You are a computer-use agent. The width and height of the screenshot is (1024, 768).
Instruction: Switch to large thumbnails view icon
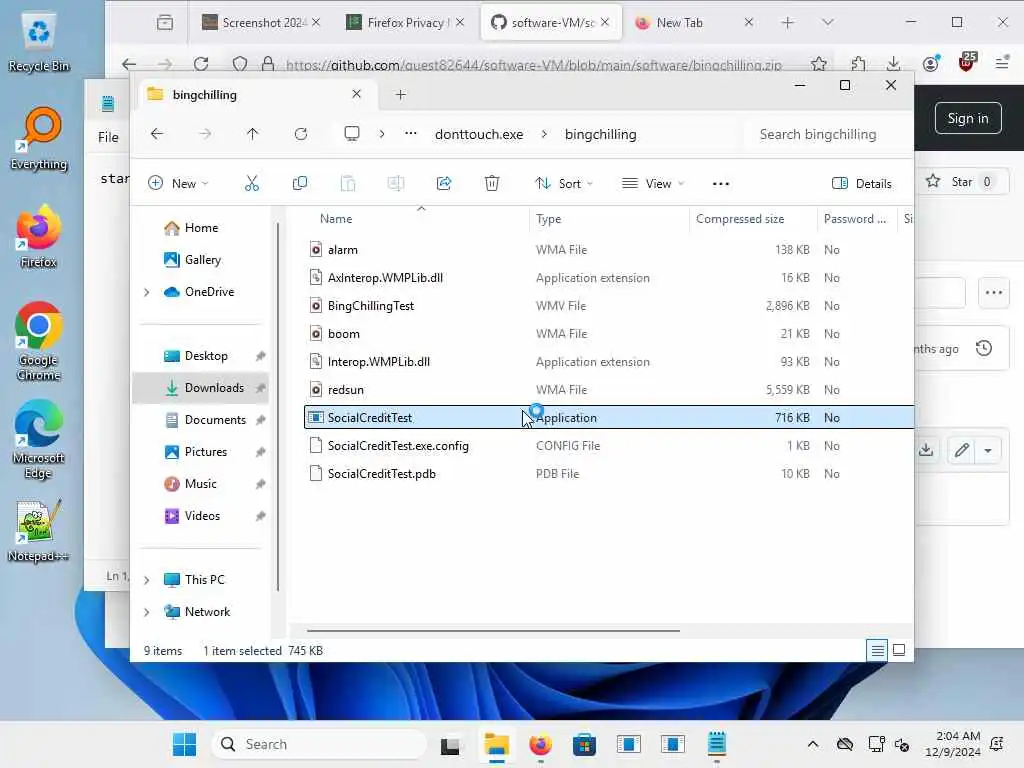[899, 650]
